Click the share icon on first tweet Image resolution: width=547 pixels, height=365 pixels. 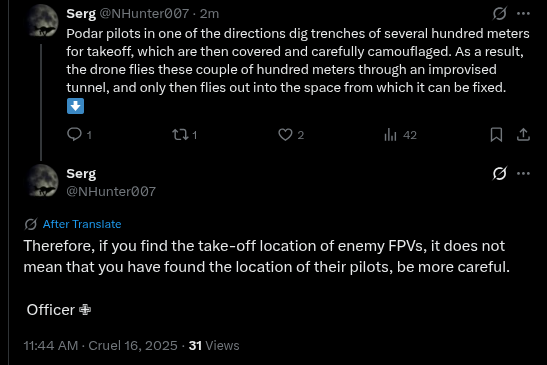pyautogui.click(x=523, y=135)
